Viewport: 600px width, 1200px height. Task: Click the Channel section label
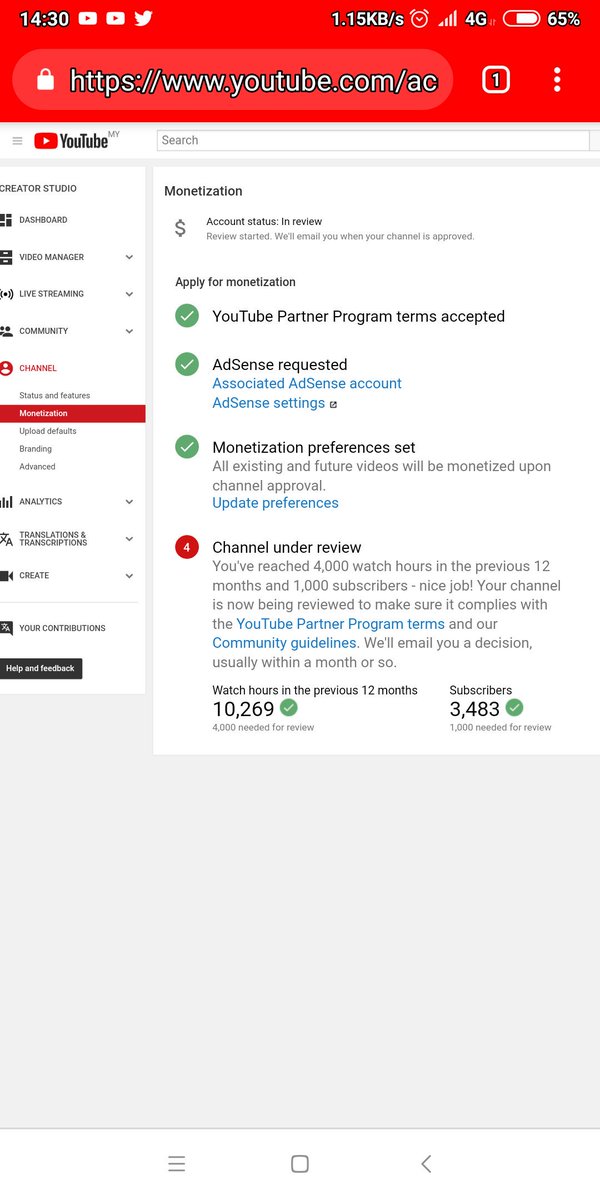tap(38, 368)
